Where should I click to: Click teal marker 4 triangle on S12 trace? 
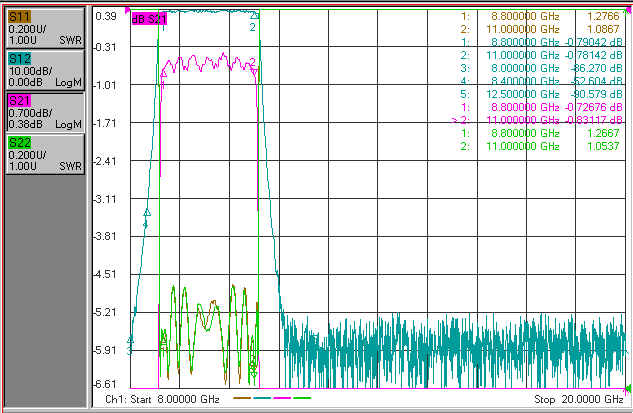(x=147, y=212)
